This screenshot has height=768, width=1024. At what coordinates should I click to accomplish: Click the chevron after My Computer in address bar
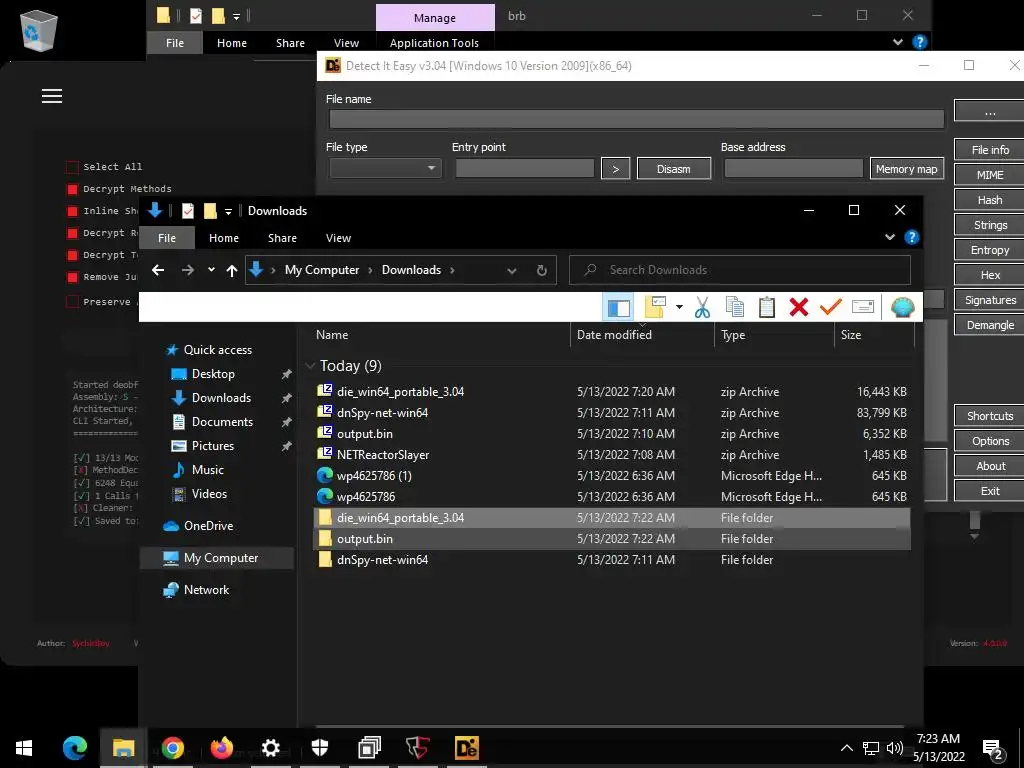point(370,270)
